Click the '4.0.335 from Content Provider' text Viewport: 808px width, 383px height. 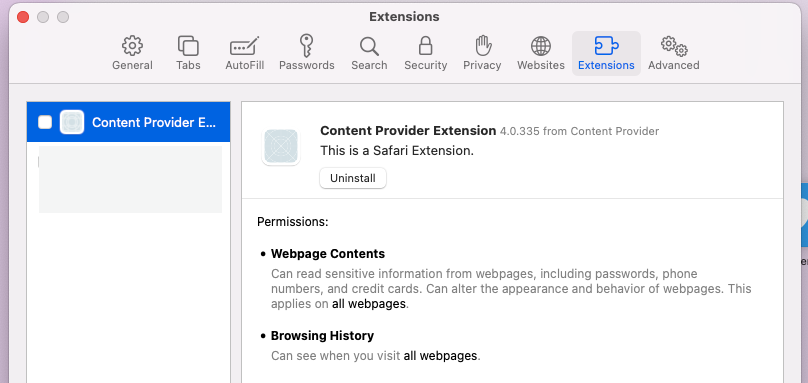pyautogui.click(x=579, y=131)
